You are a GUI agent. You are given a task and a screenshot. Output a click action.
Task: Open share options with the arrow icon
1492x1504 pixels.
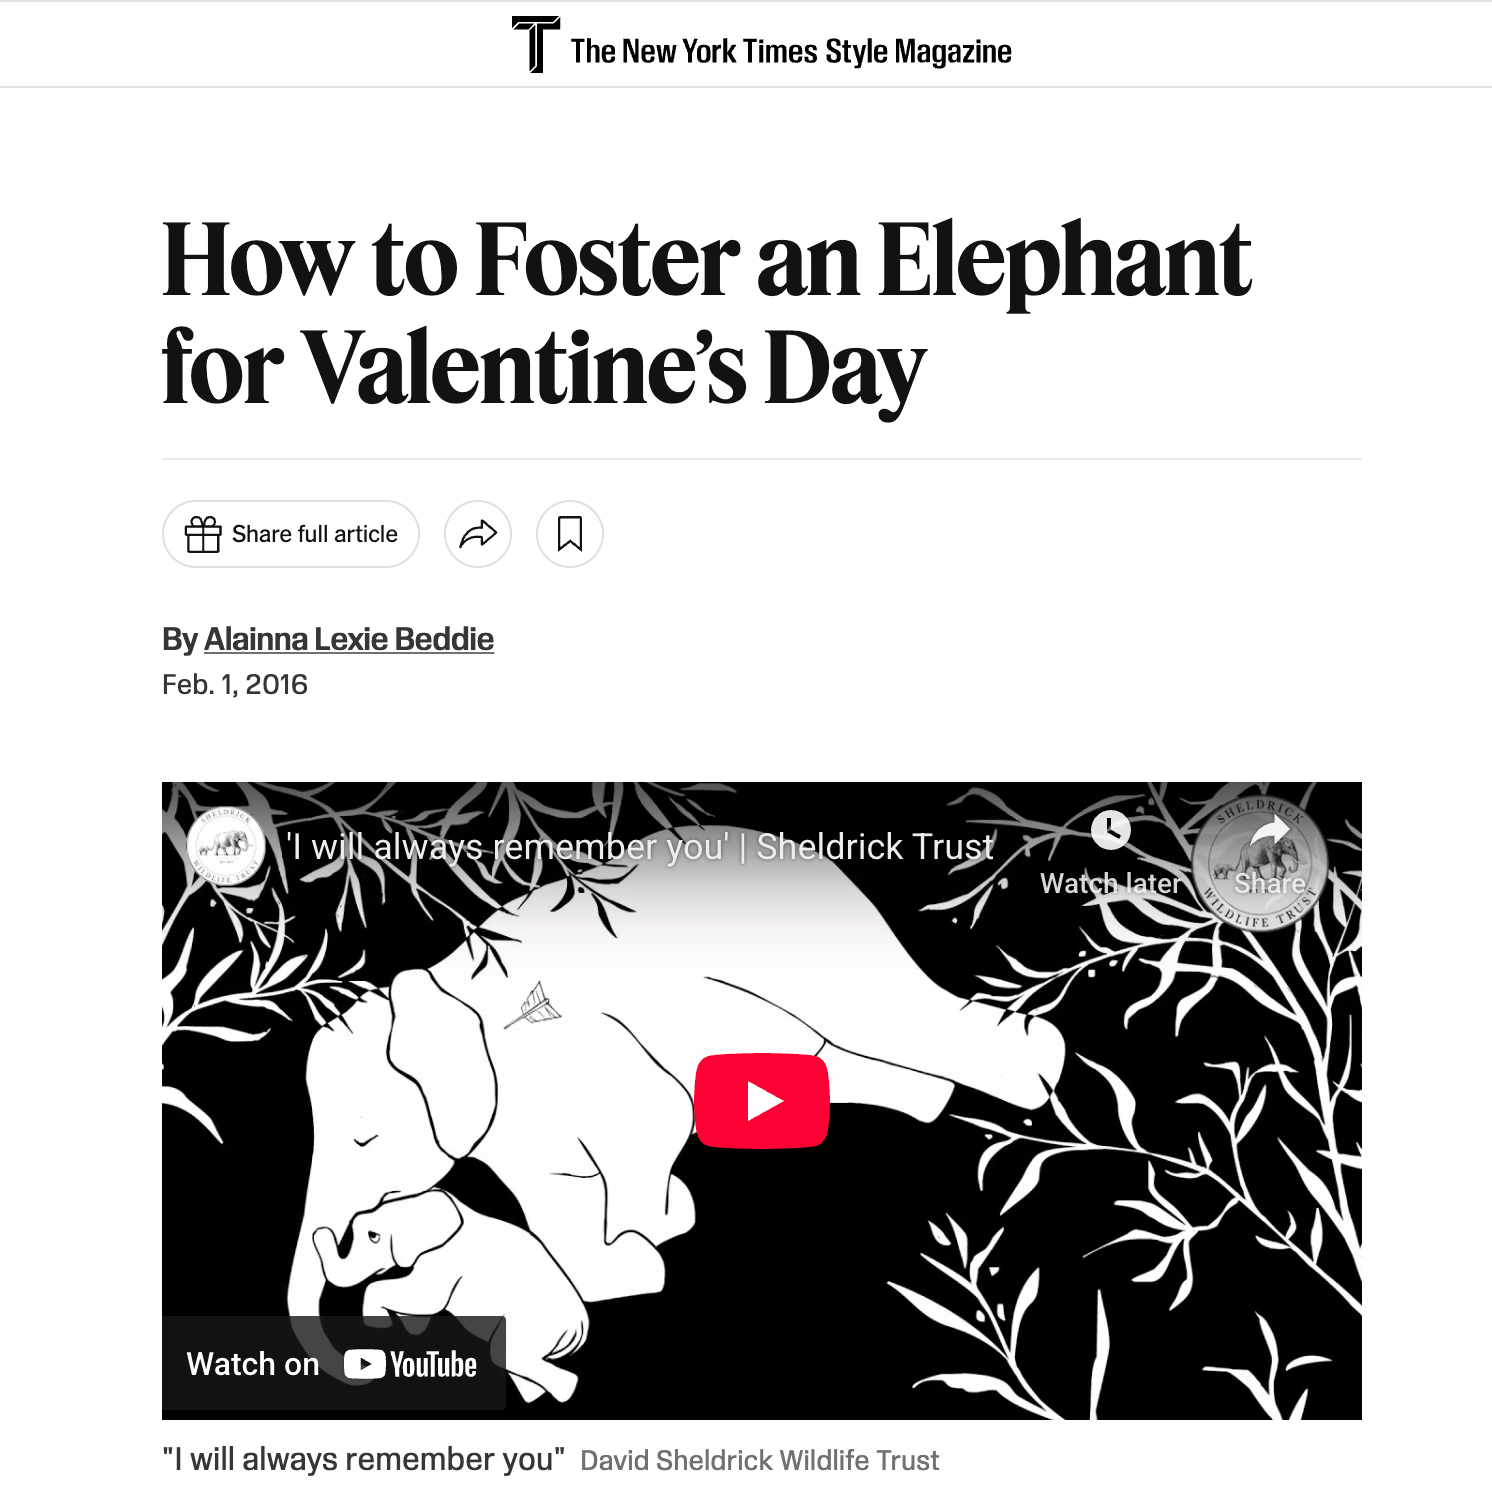click(478, 534)
